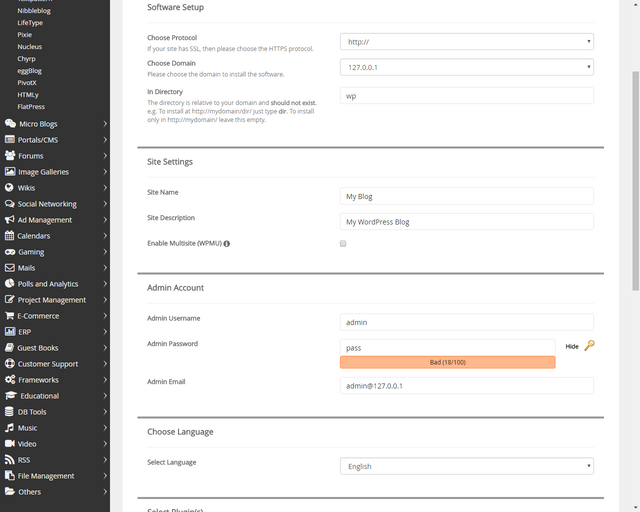Click the Video camera icon
The width and height of the screenshot is (640, 512).
(x=10, y=443)
